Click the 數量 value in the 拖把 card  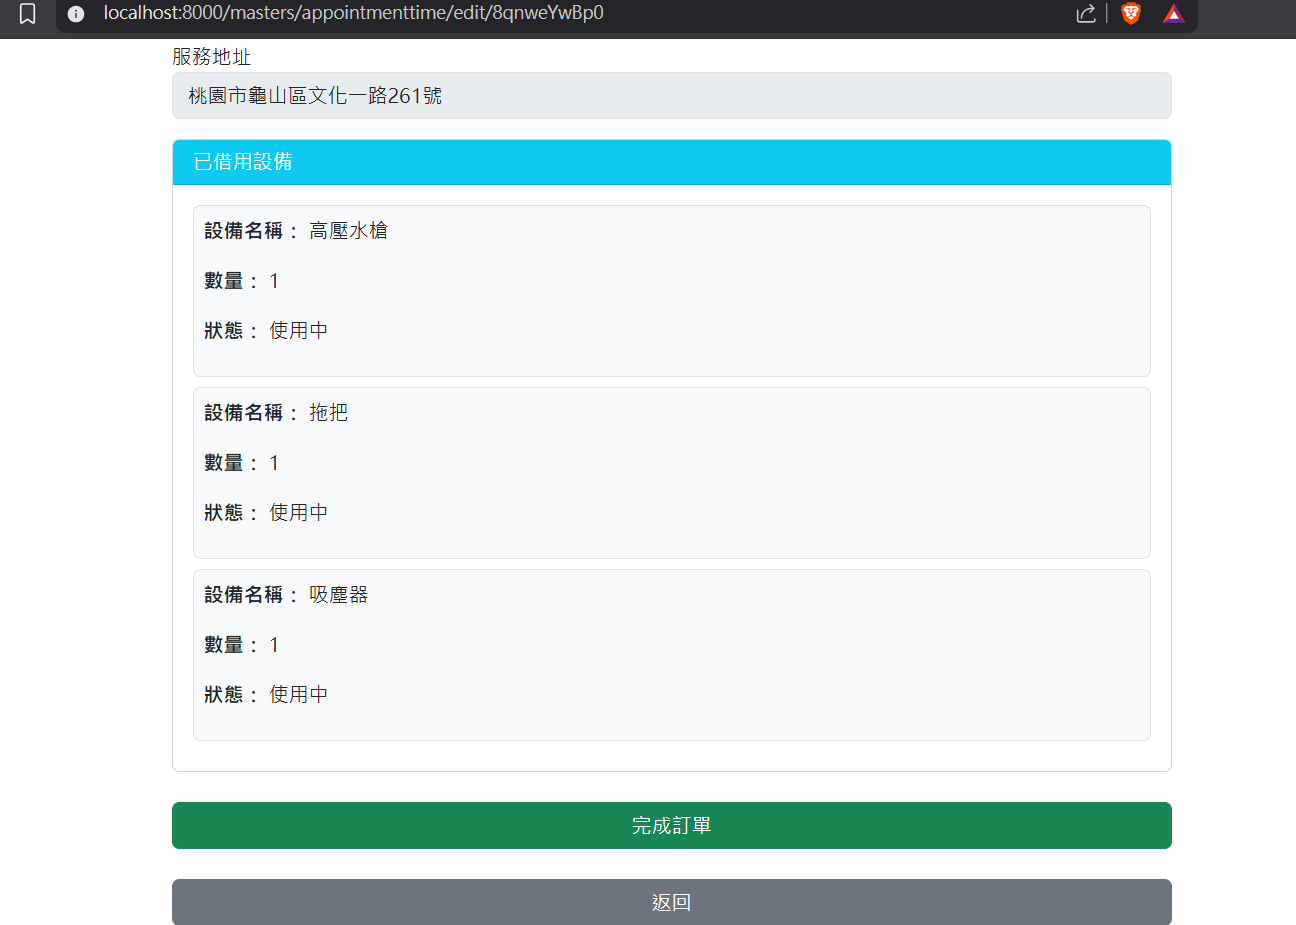274,463
